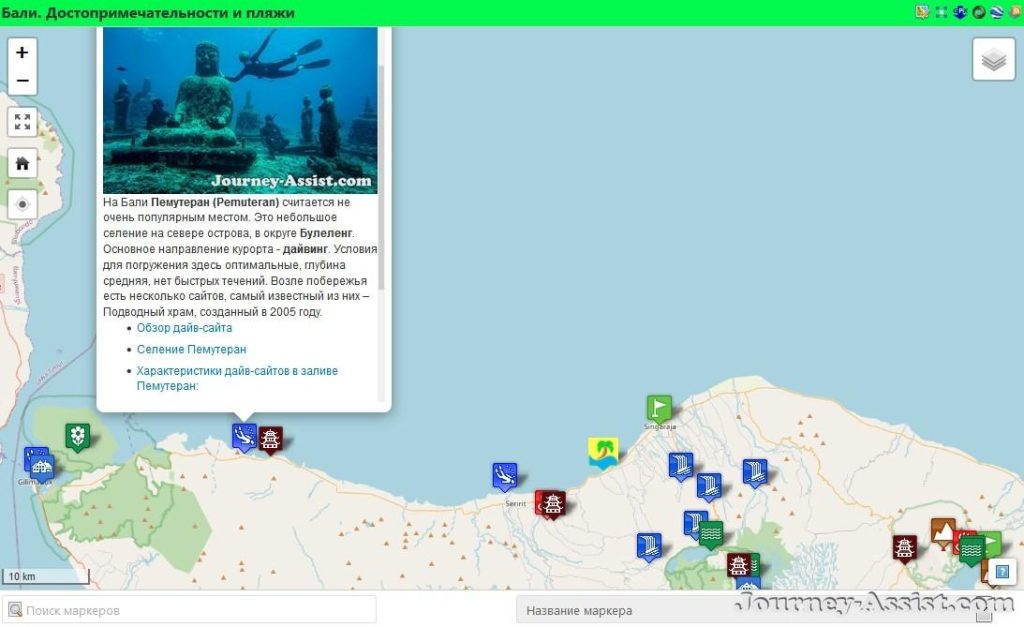Image resolution: width=1024 pixels, height=627 pixels.
Task: Select the temple marker below Seririt
Action: coord(552,504)
